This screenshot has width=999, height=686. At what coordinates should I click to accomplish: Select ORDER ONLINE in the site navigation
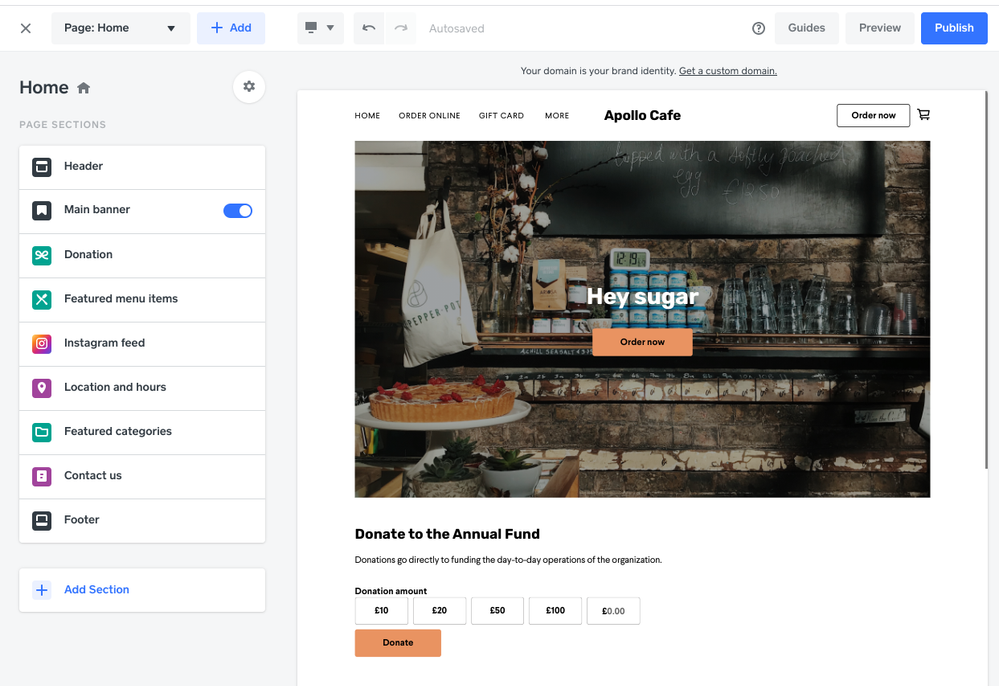click(x=429, y=116)
